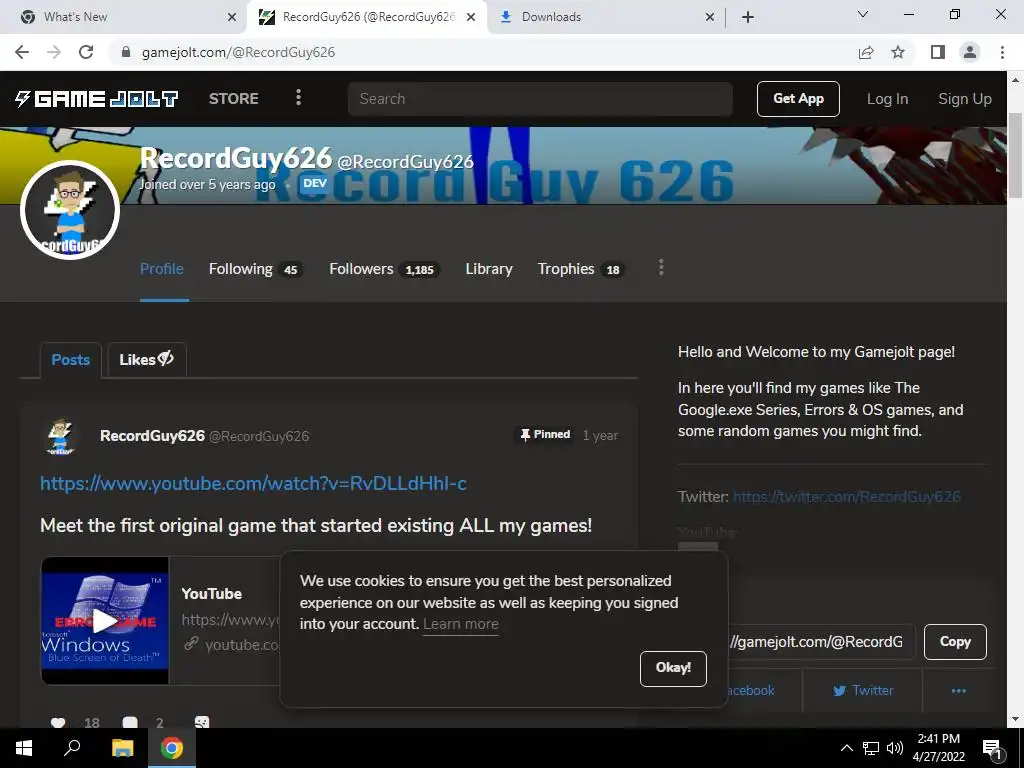This screenshot has height=768, width=1024.
Task: Open a new browser tab
Action: point(748,17)
